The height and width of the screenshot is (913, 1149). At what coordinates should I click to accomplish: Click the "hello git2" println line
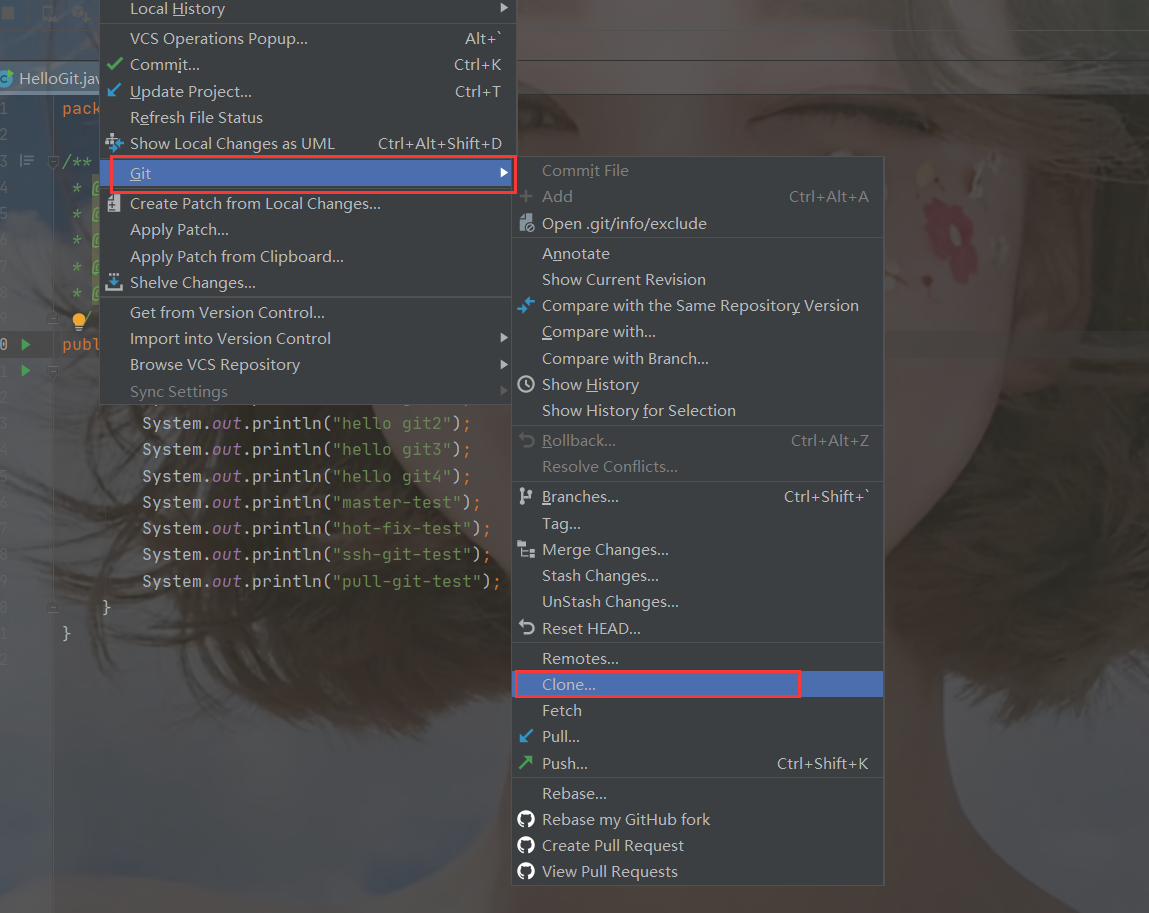pos(306,424)
